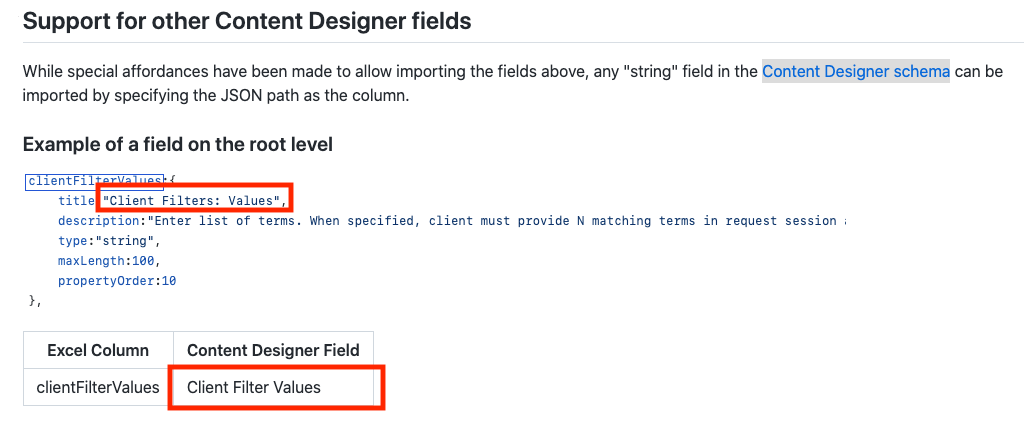Image resolution: width=1024 pixels, height=421 pixels.
Task: Click the closing brace of the code block
Action: 35,301
